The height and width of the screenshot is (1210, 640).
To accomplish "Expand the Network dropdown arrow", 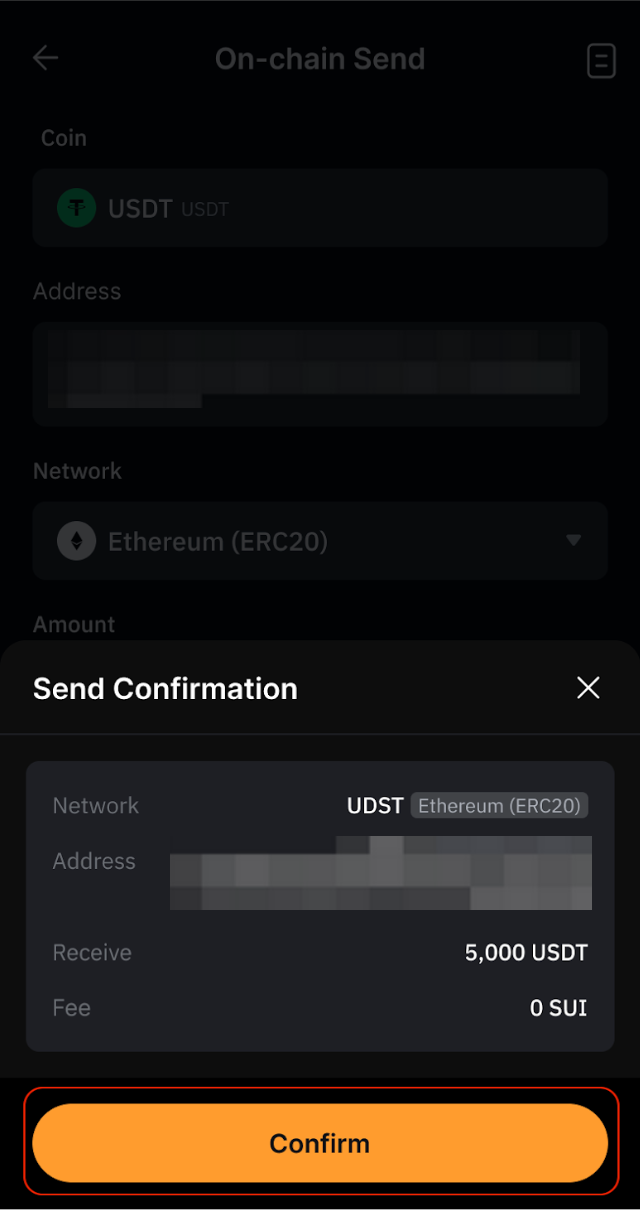I will click(573, 541).
